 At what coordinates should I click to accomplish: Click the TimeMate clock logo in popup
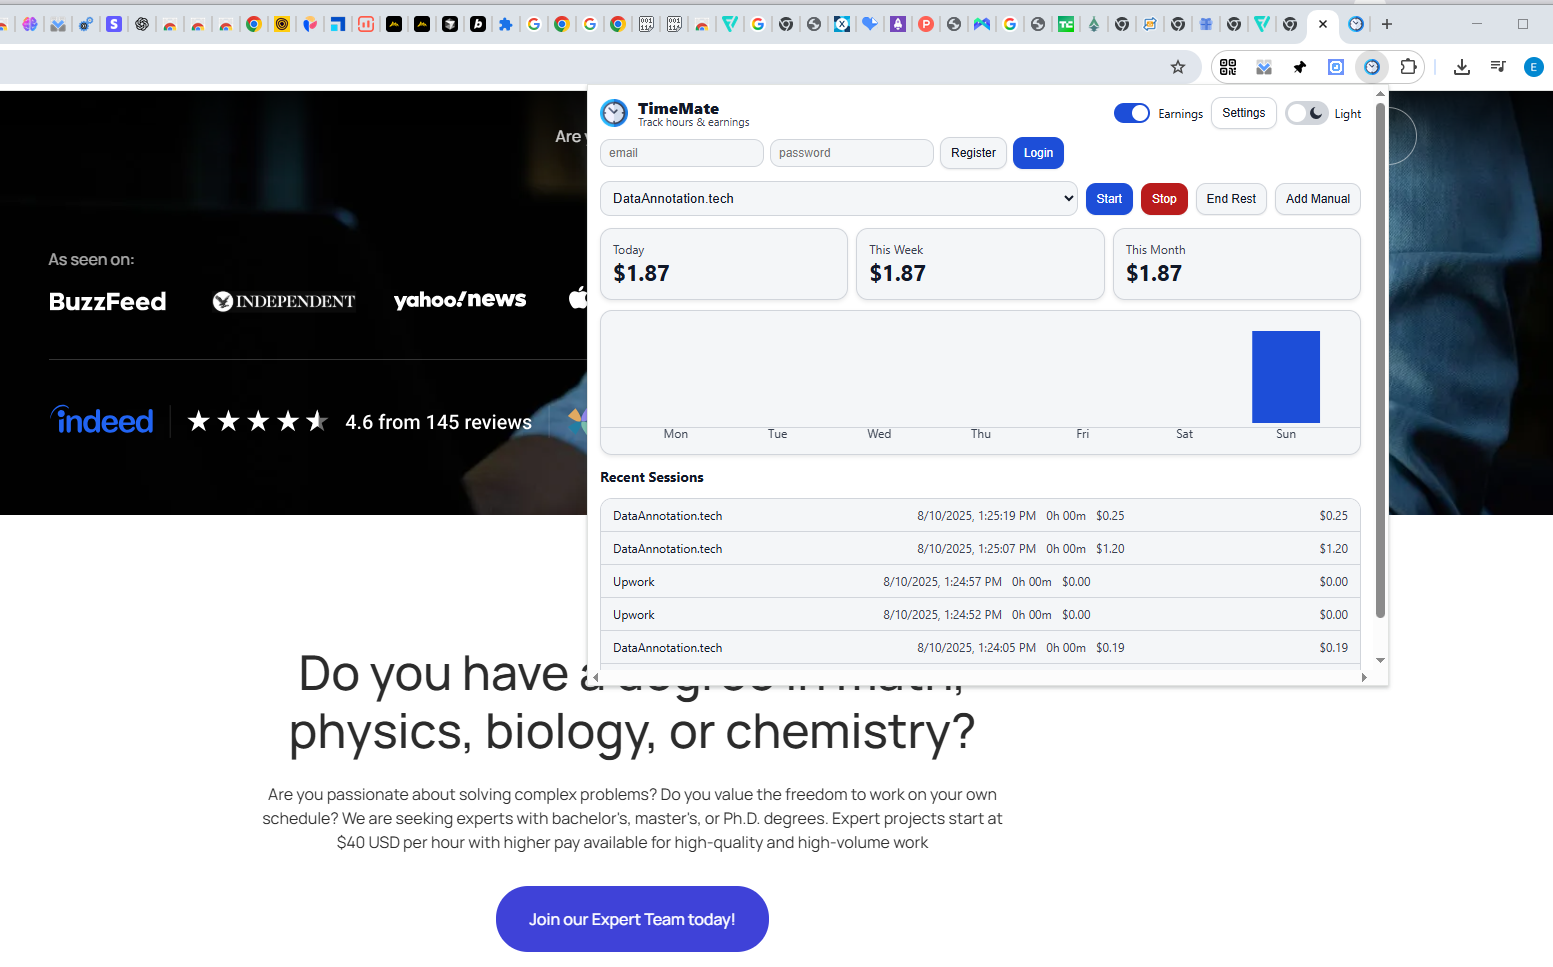(614, 113)
